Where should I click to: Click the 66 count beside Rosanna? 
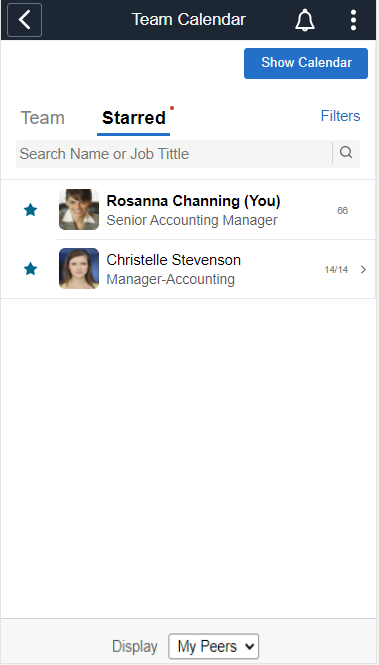pos(343,210)
